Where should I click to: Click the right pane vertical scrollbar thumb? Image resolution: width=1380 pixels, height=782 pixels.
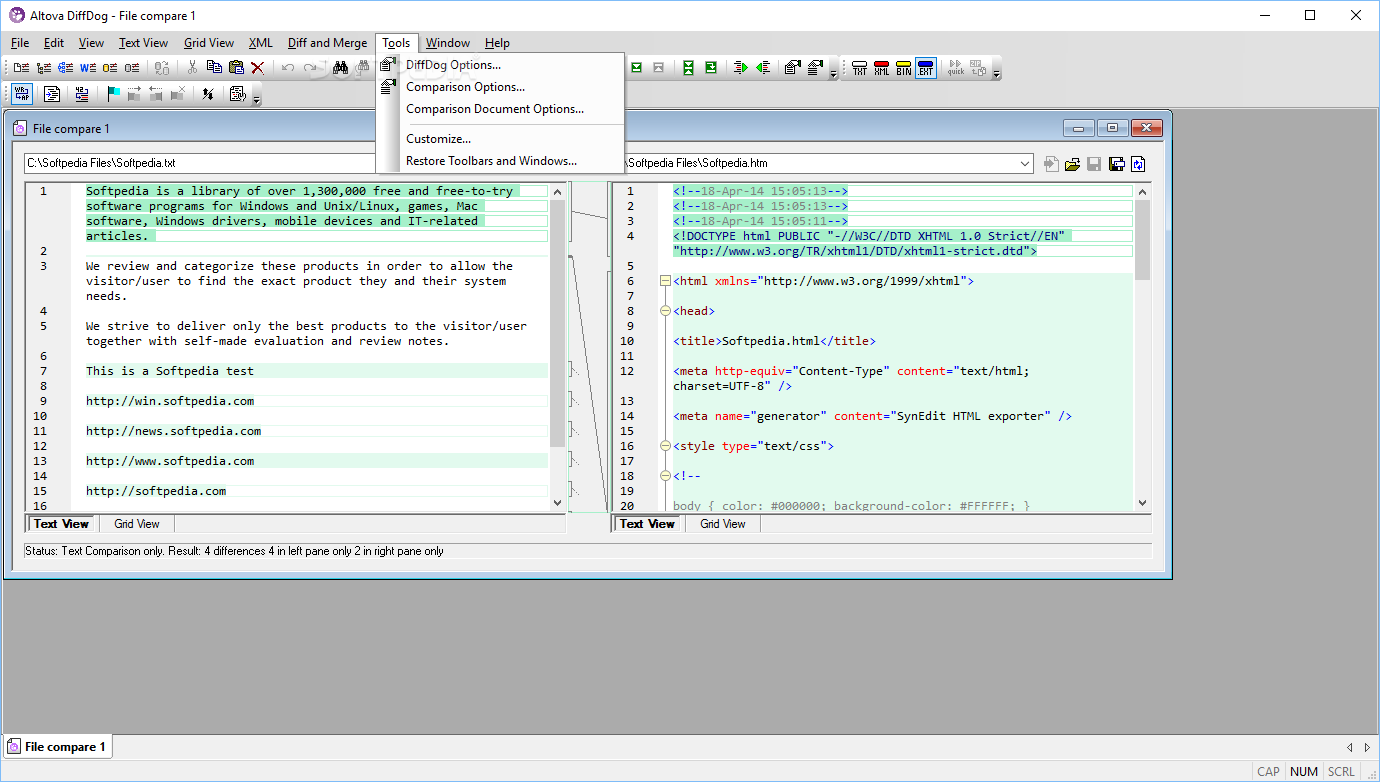pos(1143,240)
